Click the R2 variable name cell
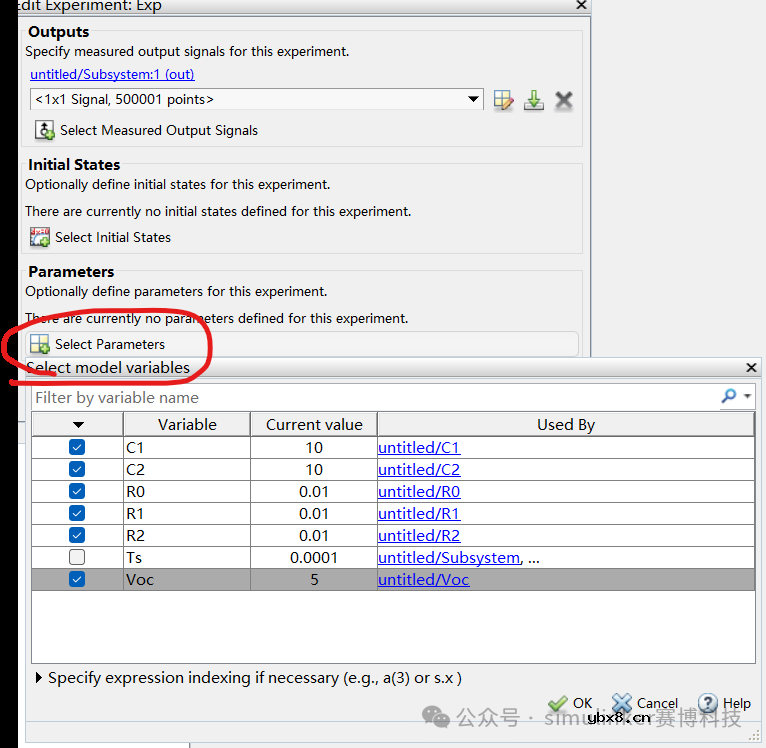The width and height of the screenshot is (766, 748). pyautogui.click(x=187, y=535)
